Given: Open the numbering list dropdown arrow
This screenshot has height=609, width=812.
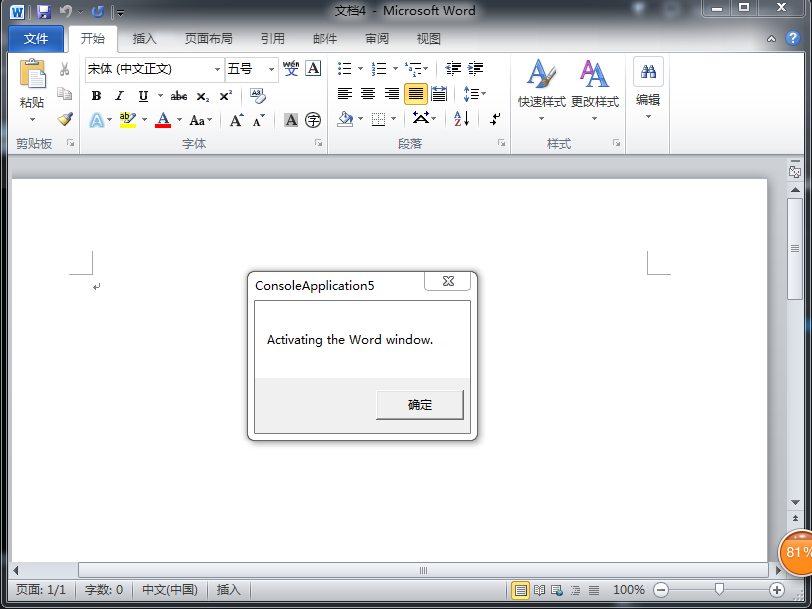Looking at the screenshot, I should (395, 68).
